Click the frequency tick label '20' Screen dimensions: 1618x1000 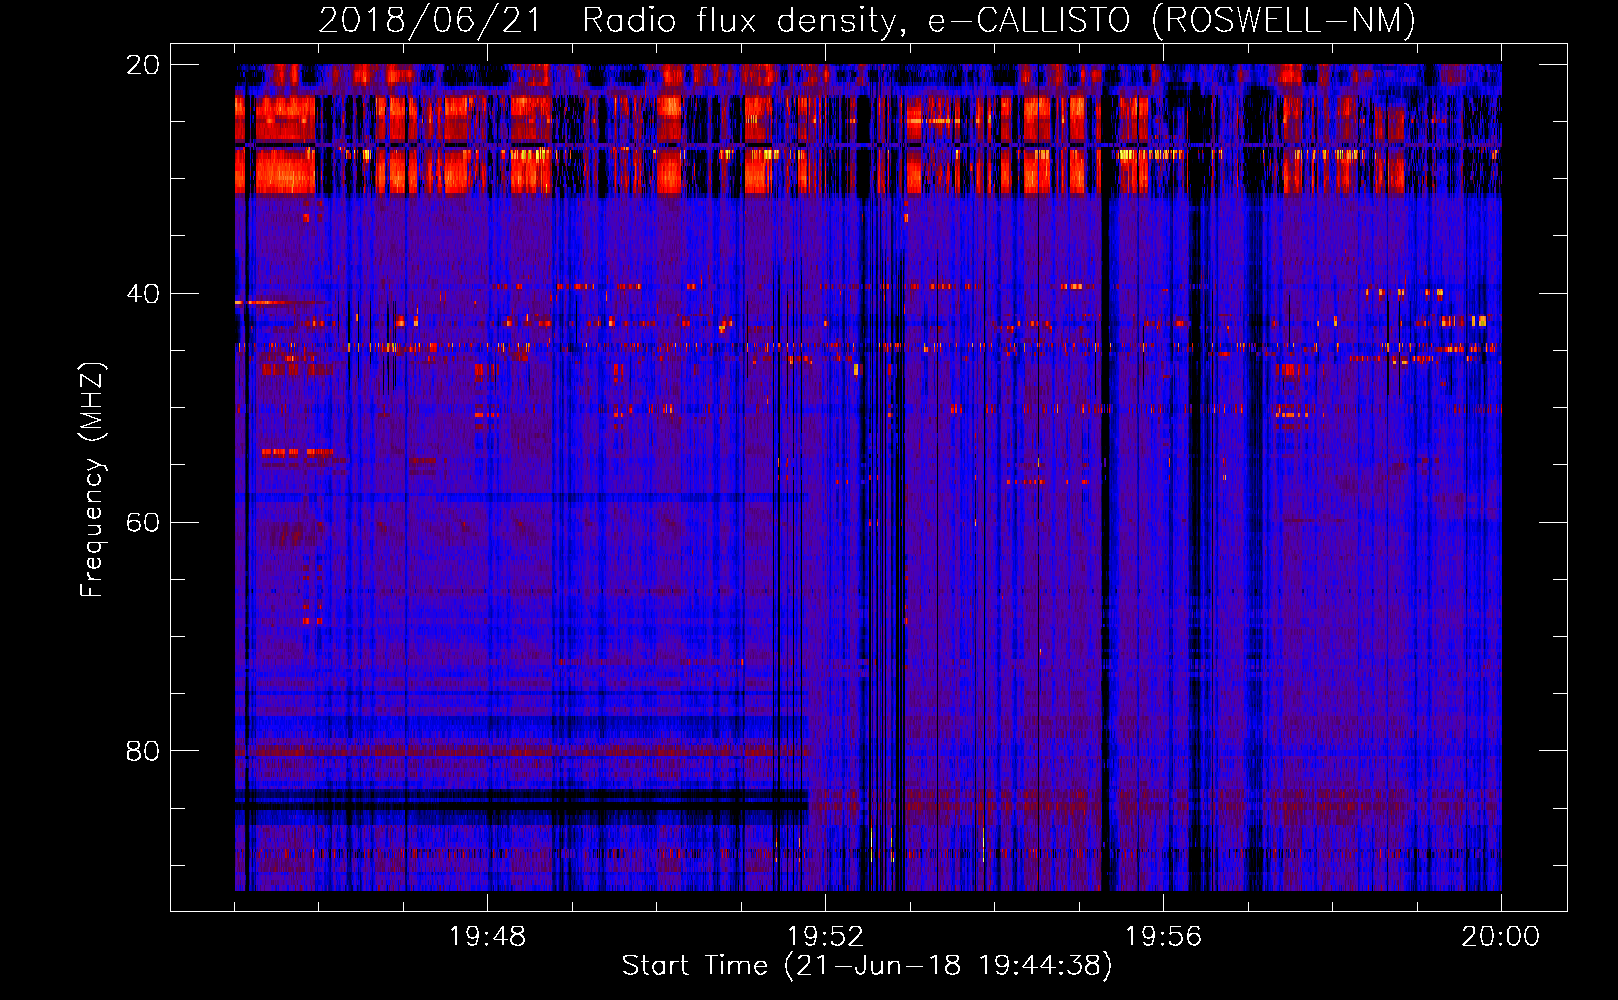143,65
